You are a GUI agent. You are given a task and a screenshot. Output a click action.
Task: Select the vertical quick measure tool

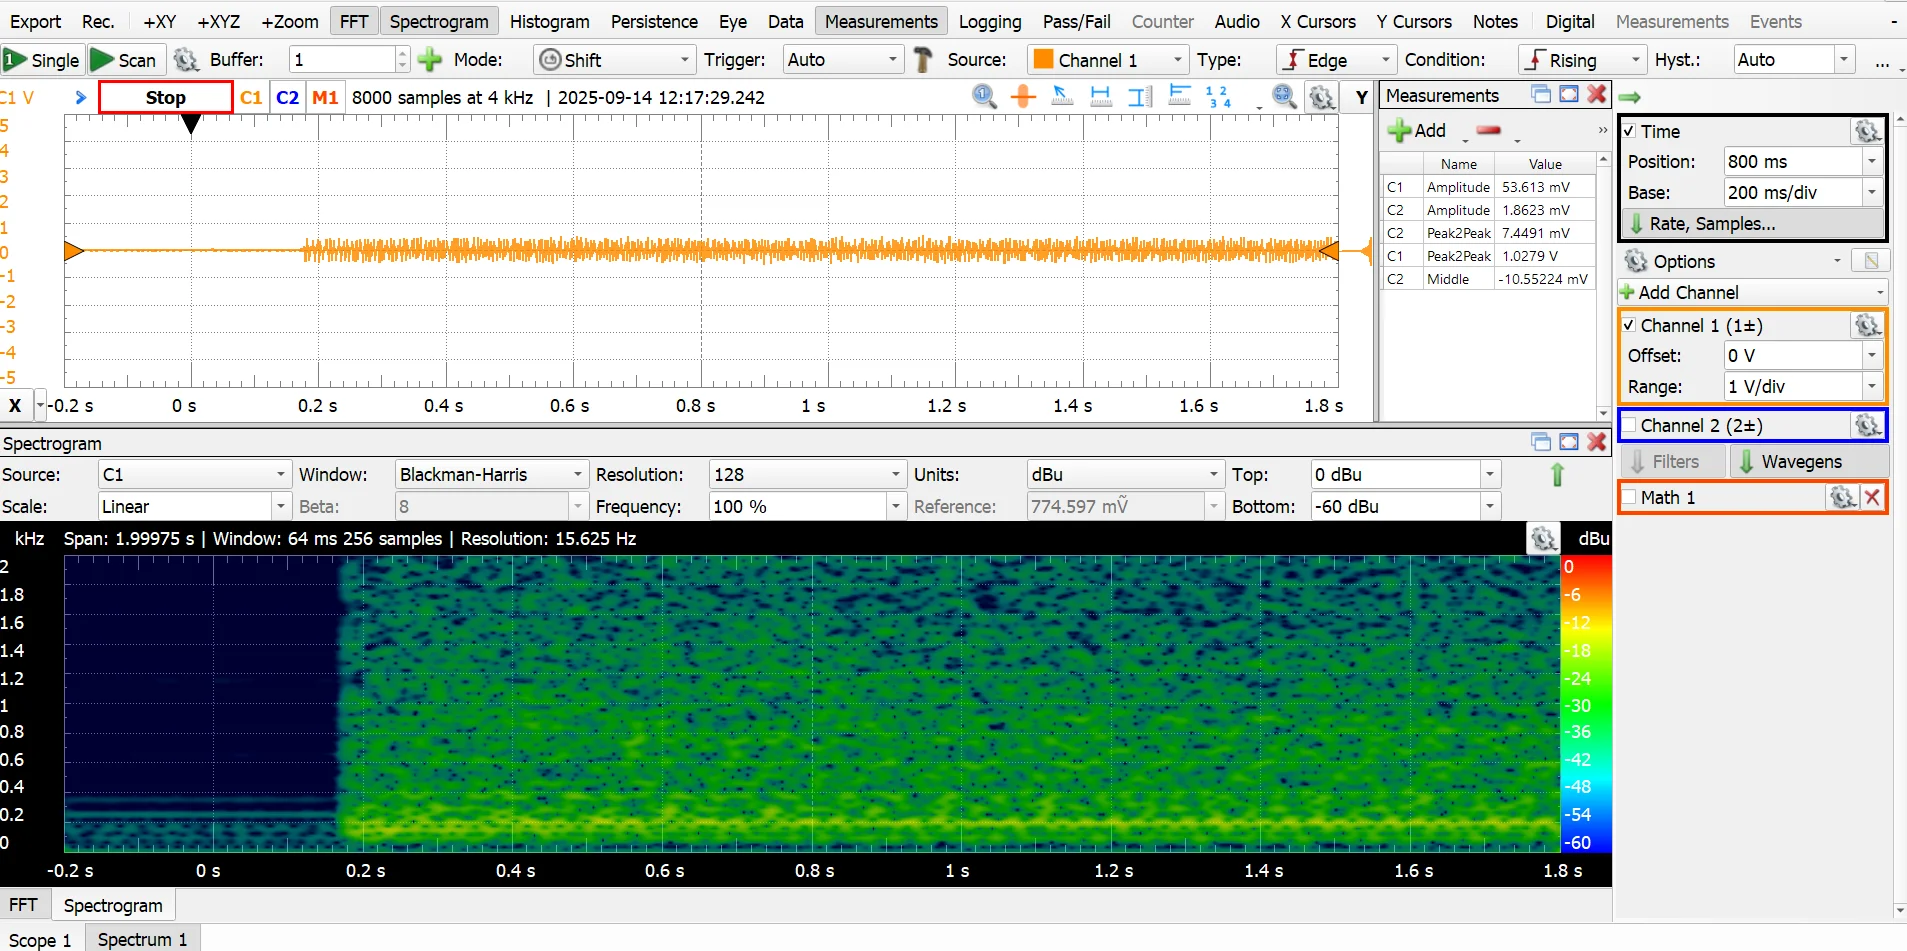click(x=1140, y=96)
